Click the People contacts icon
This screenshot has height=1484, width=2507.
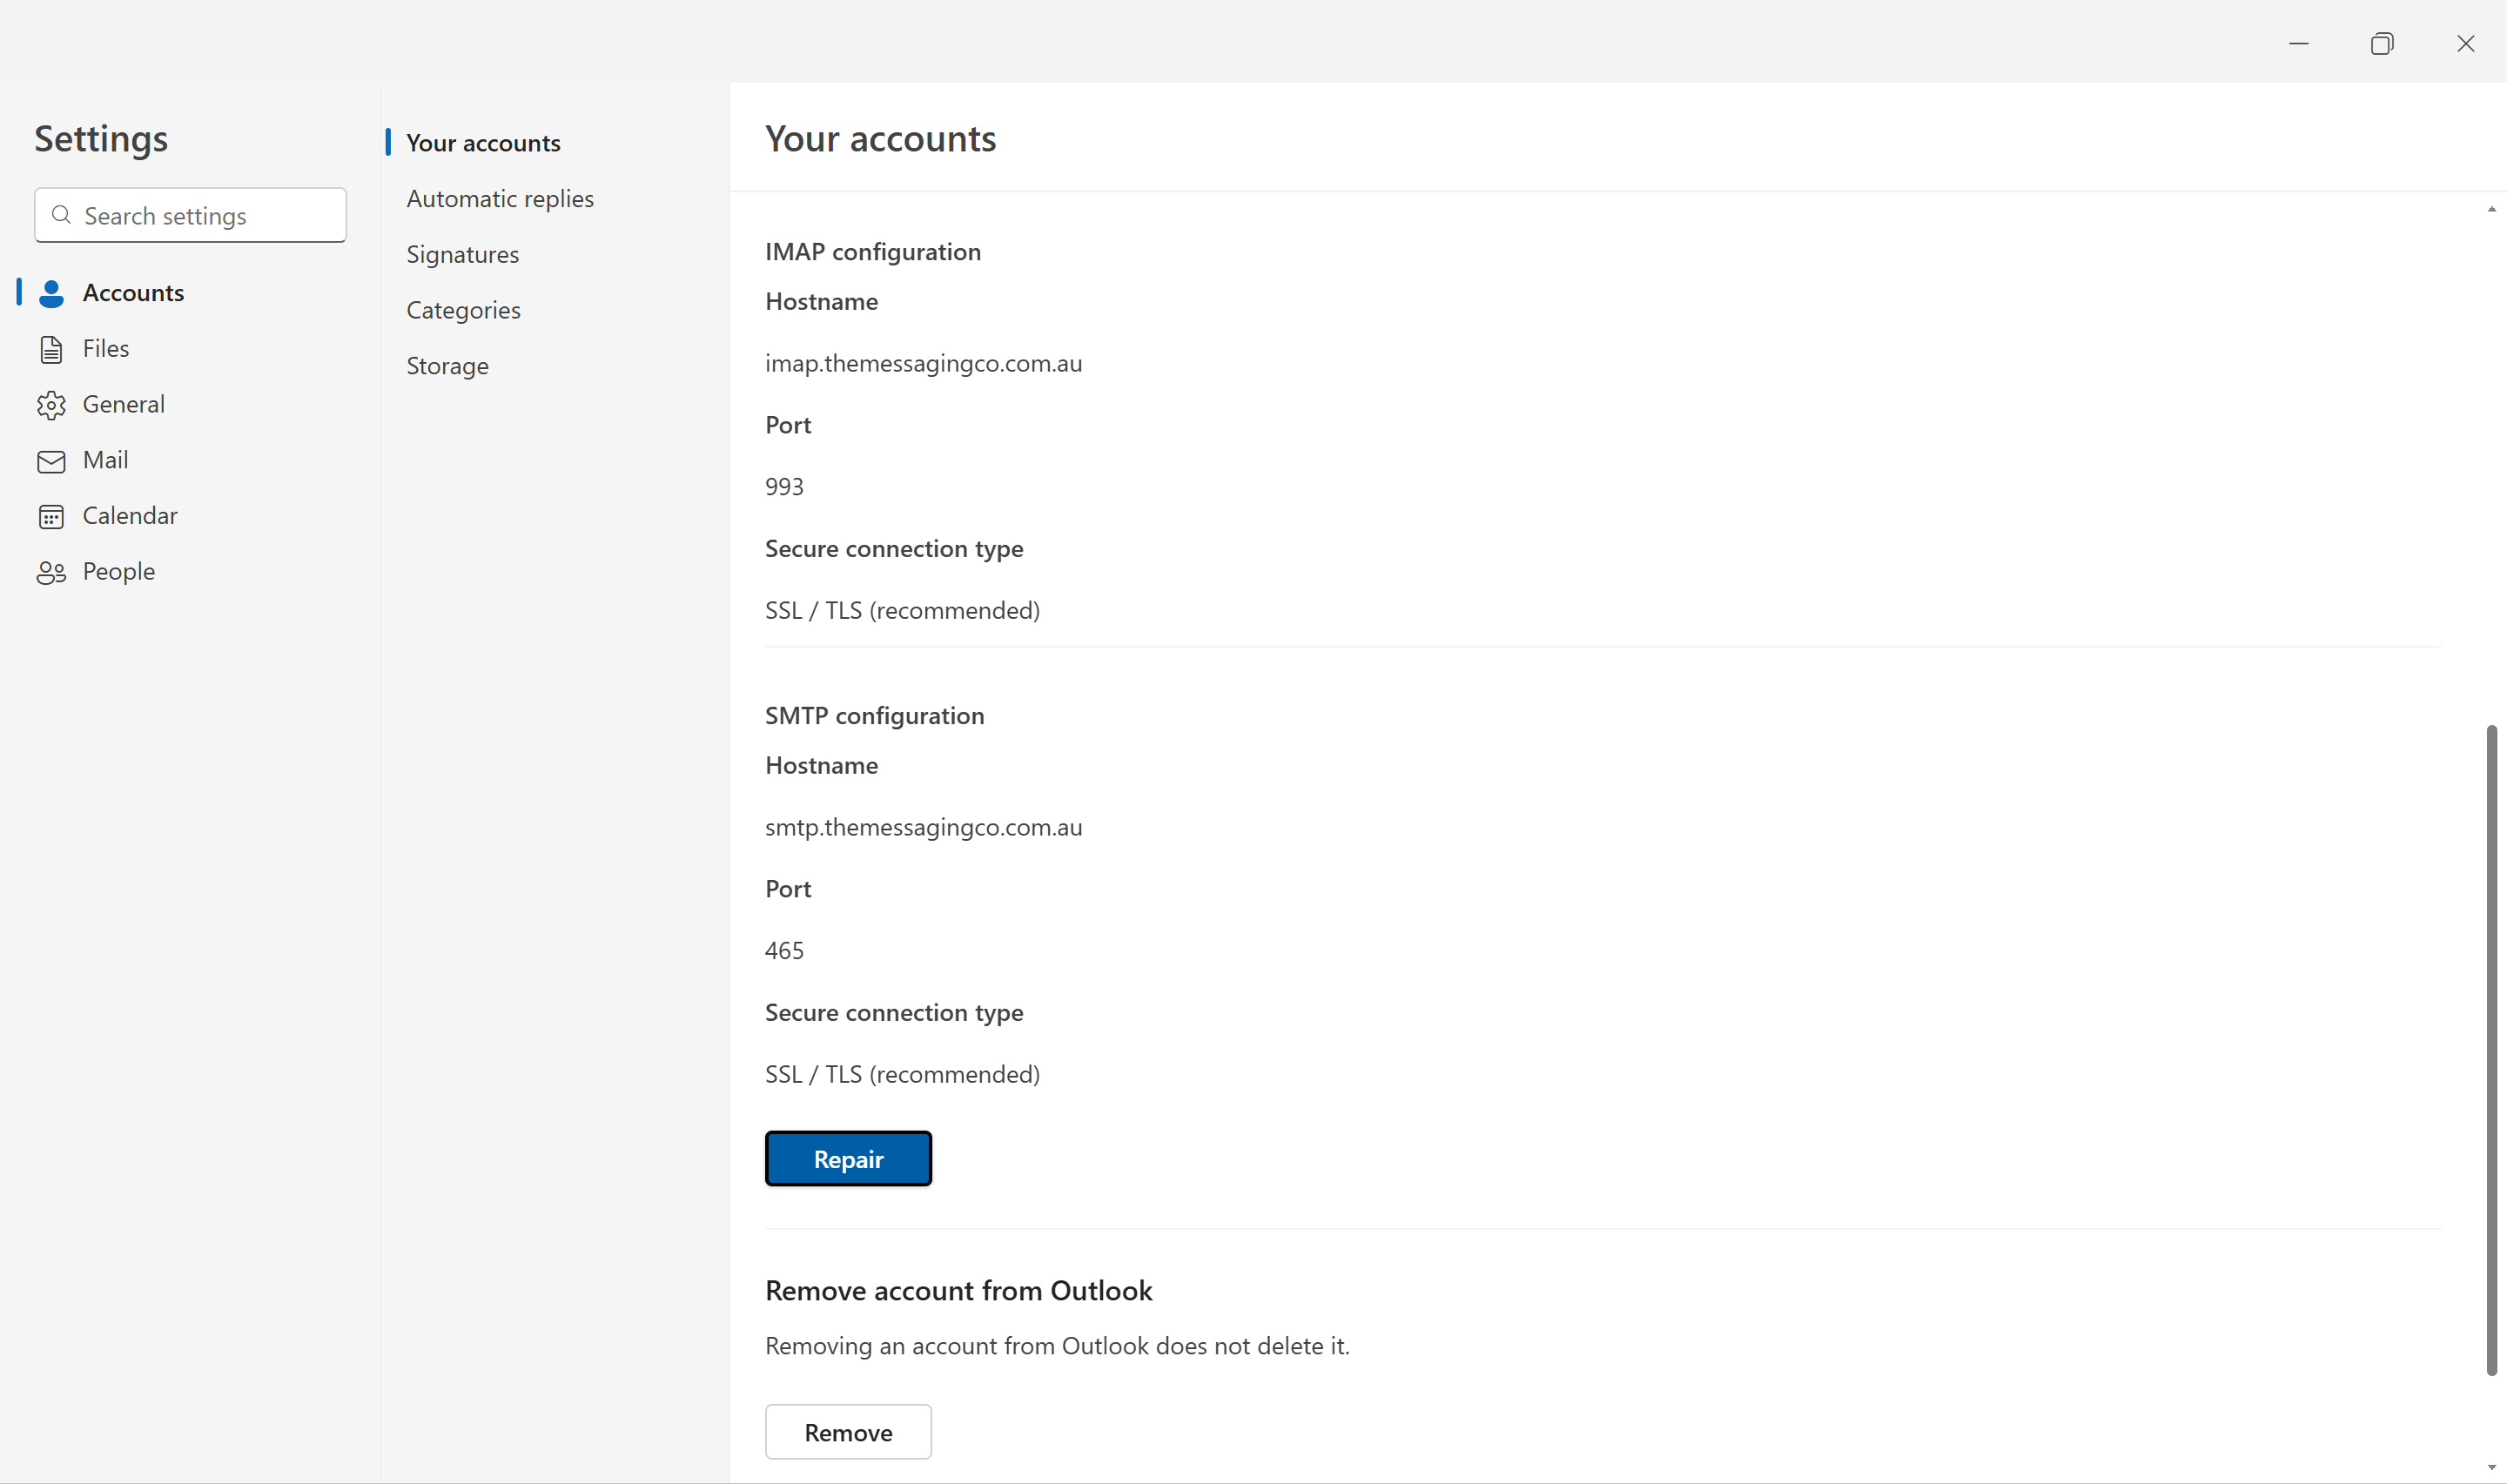click(x=51, y=572)
